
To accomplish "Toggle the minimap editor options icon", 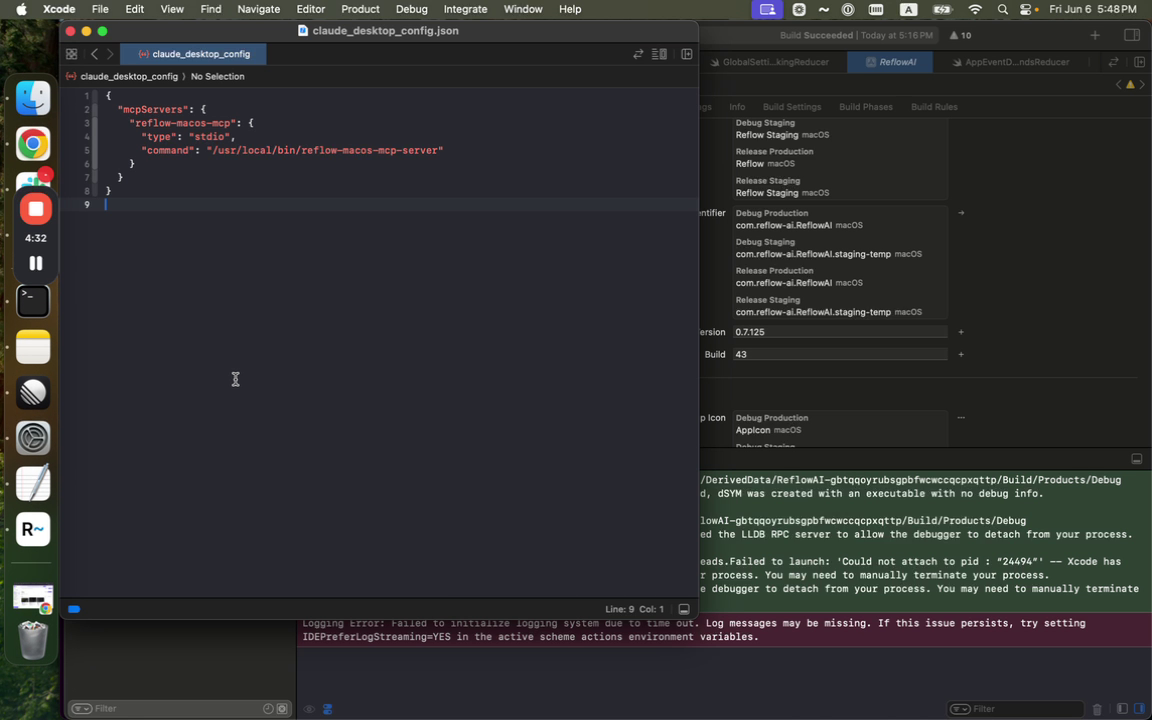I will (659, 54).
